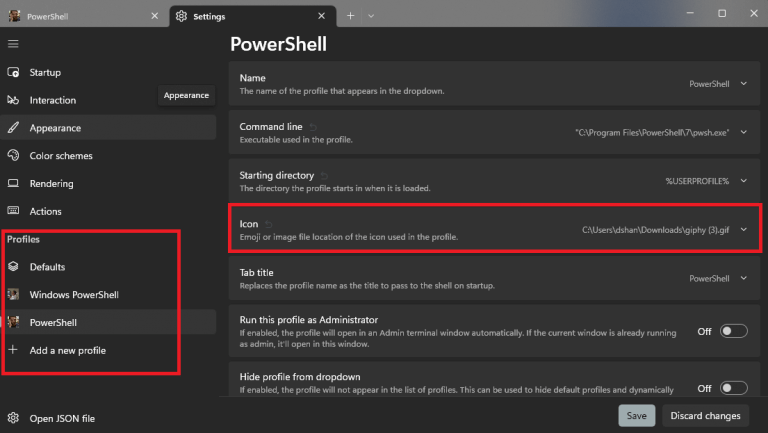This screenshot has width=768, height=433.
Task: Click the Open JSON file gear icon
Action: tap(13, 418)
